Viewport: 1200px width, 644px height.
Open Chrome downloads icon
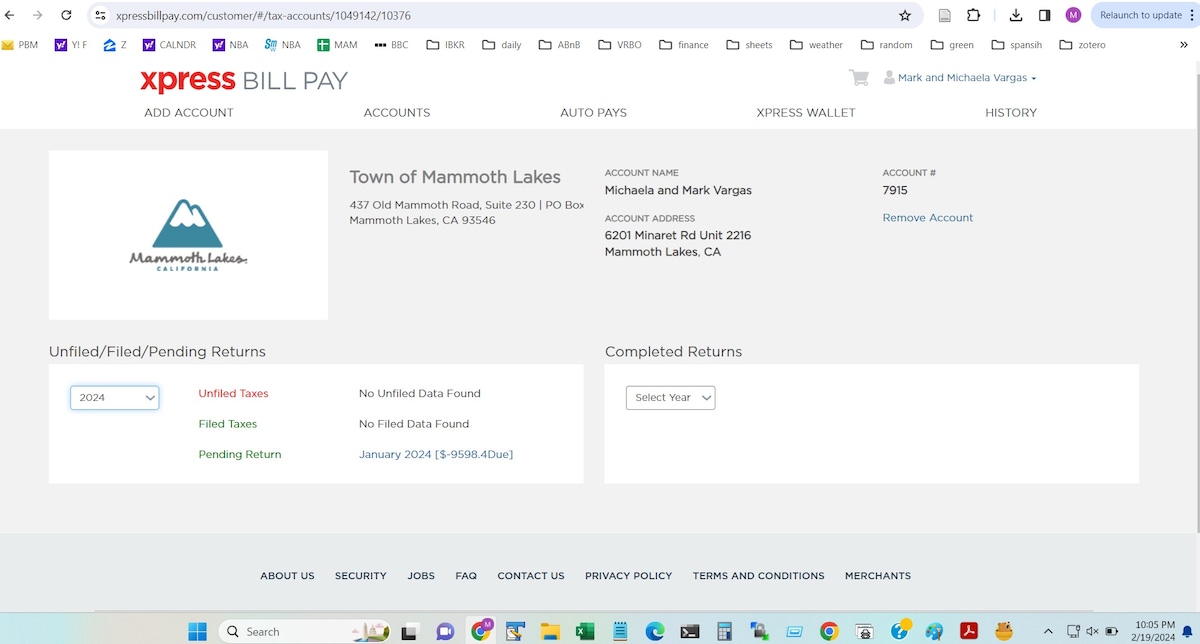pos(1016,15)
